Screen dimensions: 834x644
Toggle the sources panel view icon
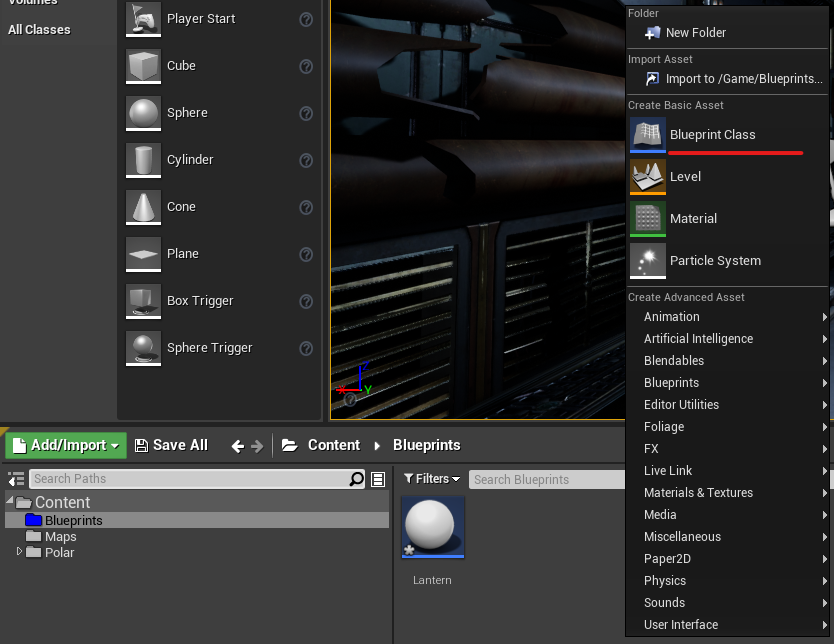tap(16, 479)
